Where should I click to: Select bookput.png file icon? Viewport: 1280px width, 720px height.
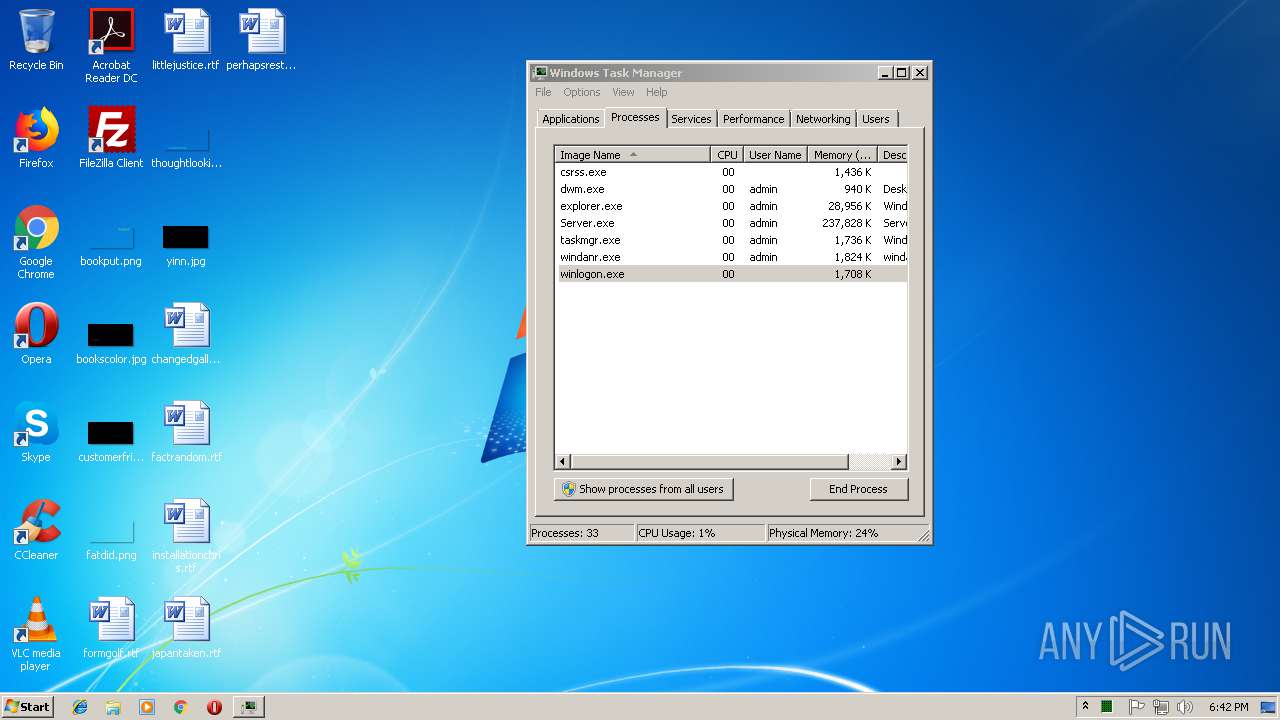[x=111, y=246]
